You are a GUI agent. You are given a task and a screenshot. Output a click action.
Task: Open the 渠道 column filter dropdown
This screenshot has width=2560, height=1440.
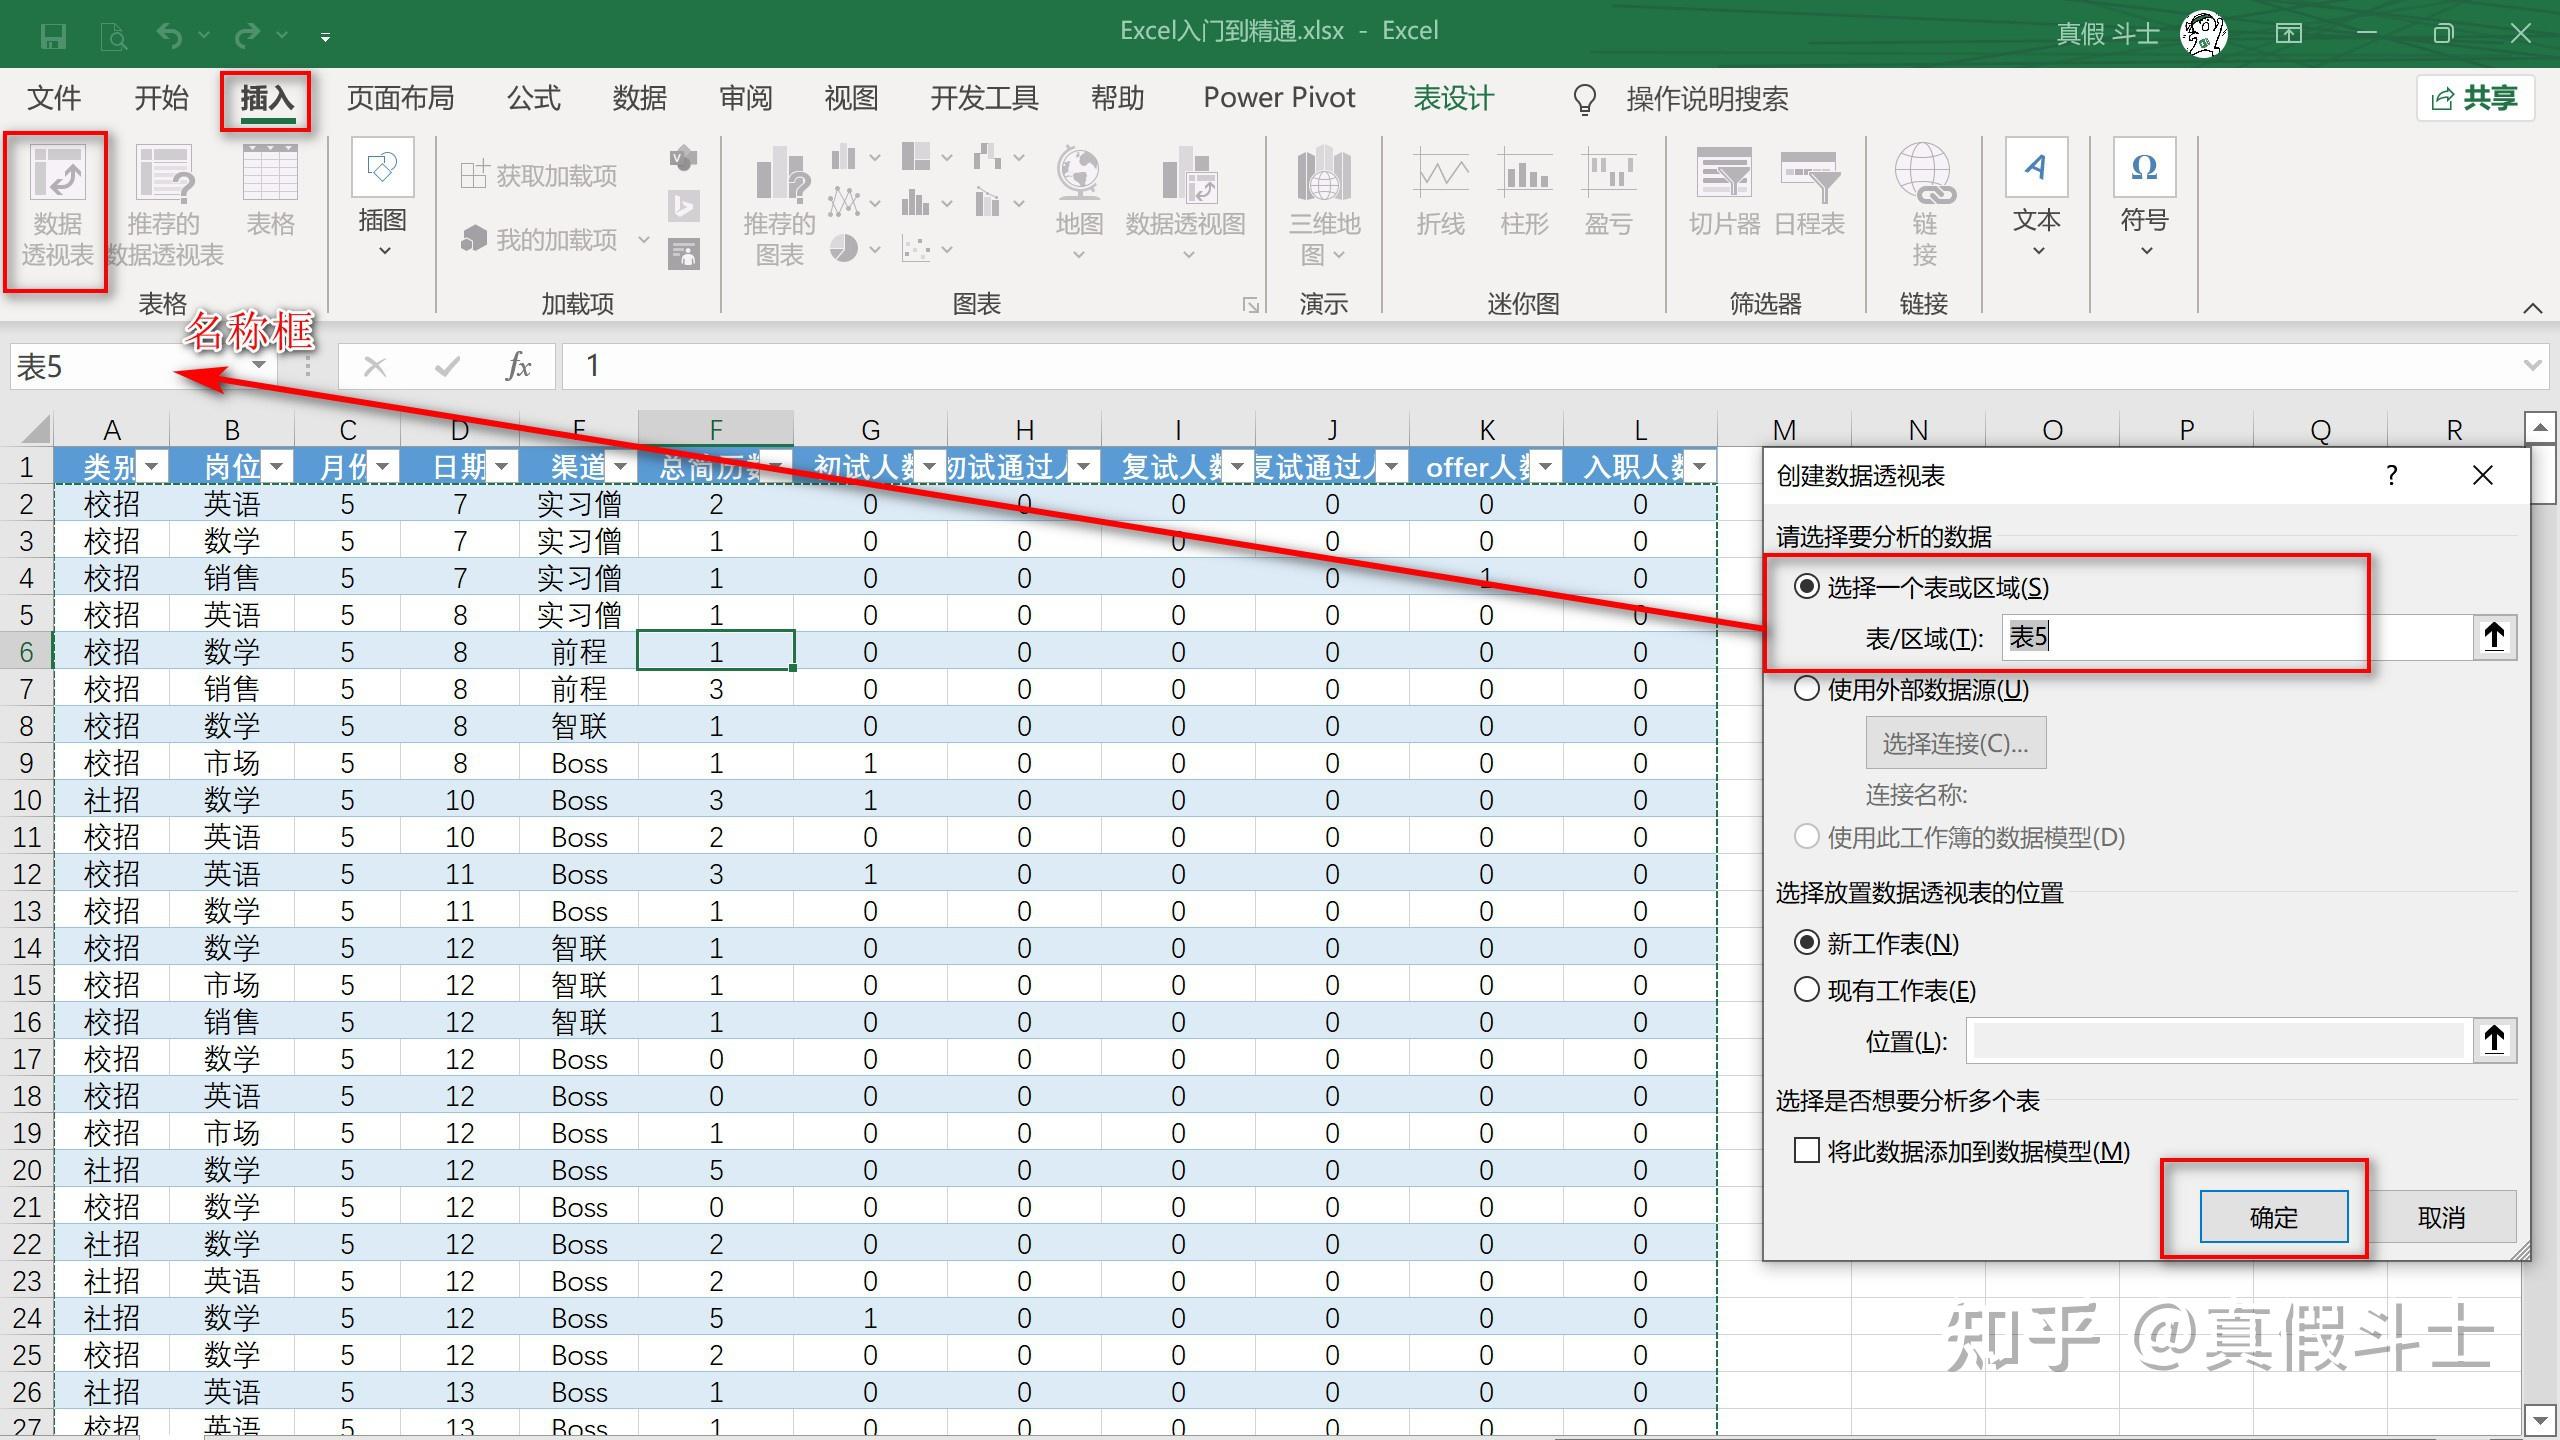pyautogui.click(x=620, y=467)
